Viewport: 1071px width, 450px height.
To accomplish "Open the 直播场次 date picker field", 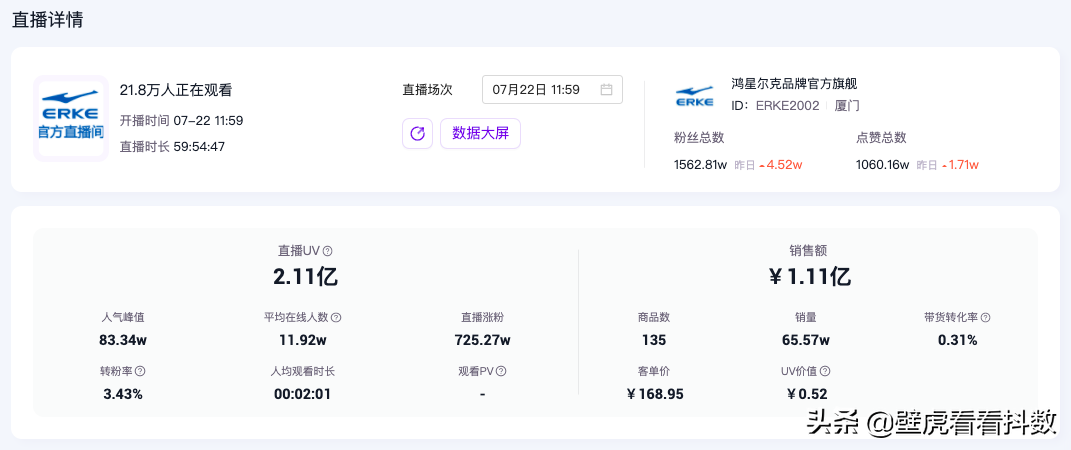I will 552,89.
